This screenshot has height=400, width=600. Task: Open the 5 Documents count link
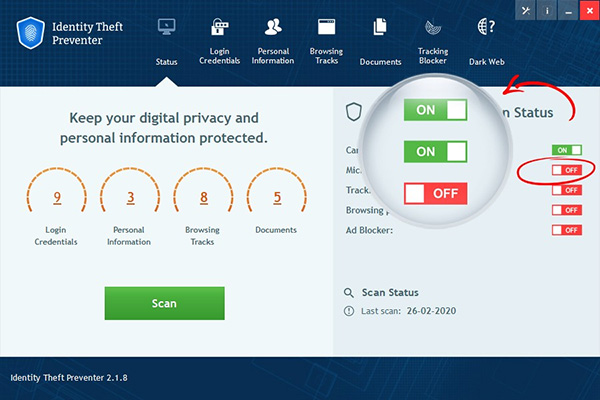277,197
